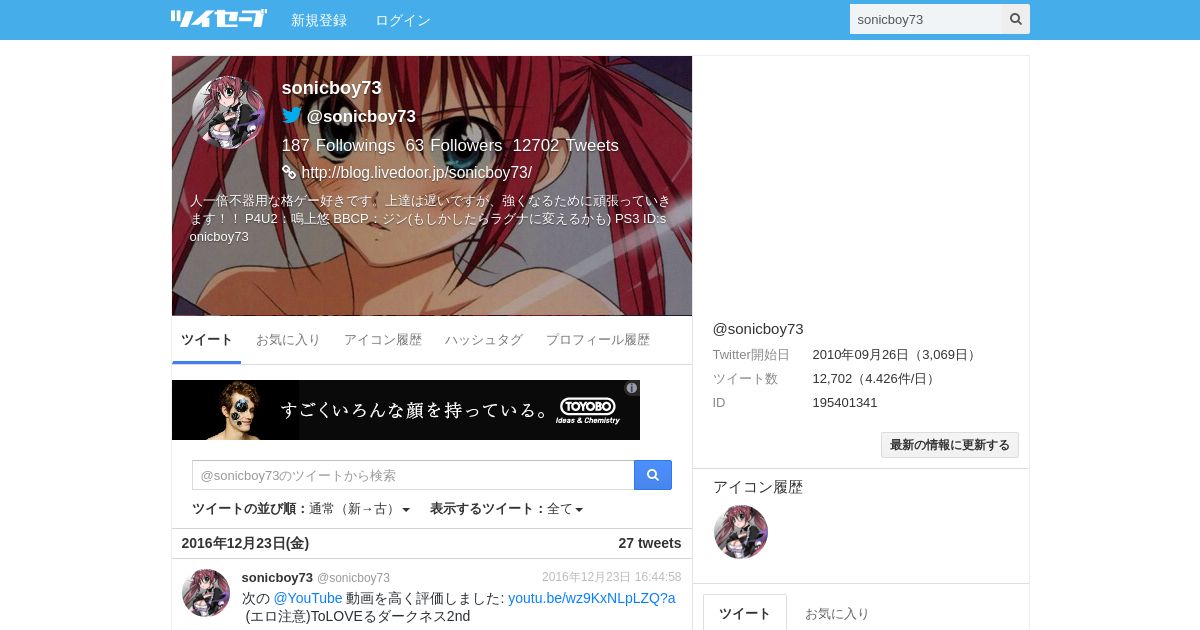Click 12702 Tweets count
Screen dimensions: 1200x630
(566, 145)
